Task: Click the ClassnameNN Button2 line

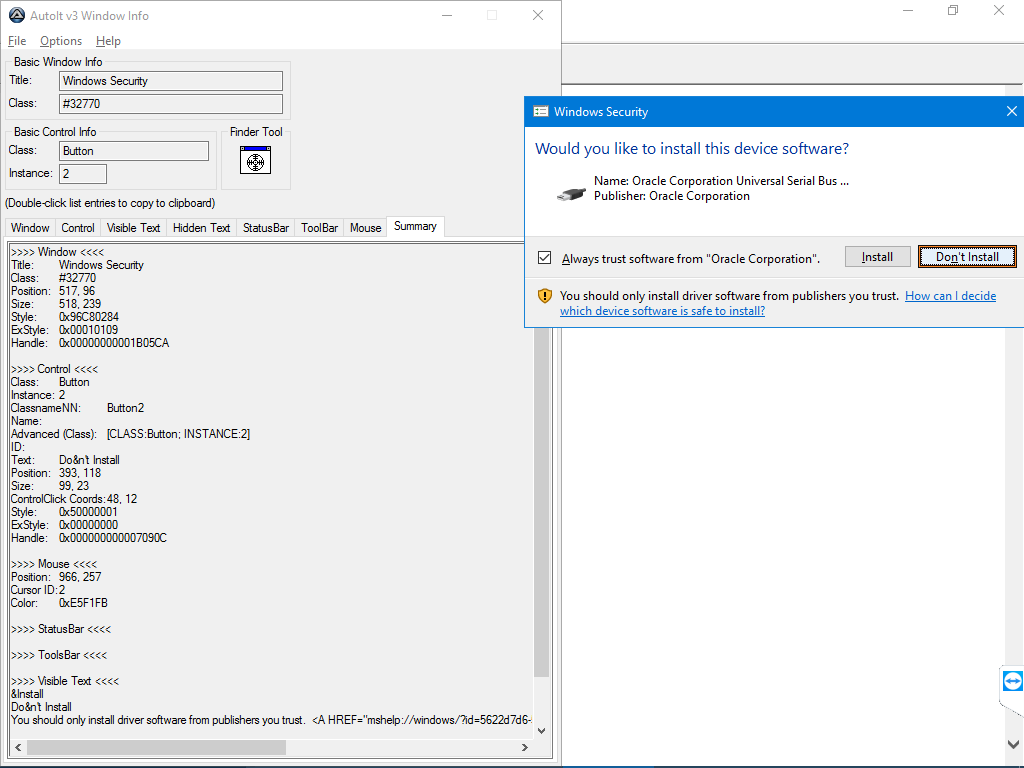Action: tap(77, 408)
